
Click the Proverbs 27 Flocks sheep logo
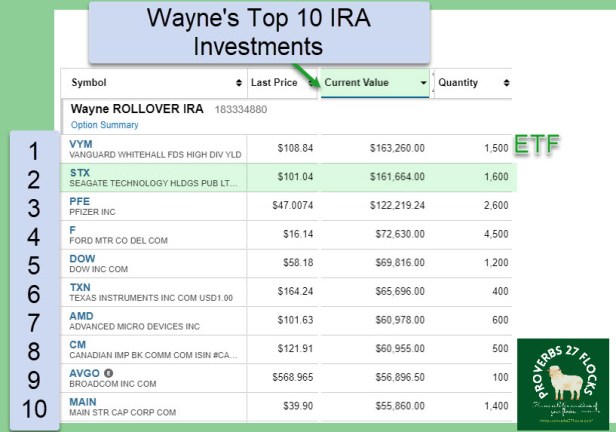click(x=562, y=383)
